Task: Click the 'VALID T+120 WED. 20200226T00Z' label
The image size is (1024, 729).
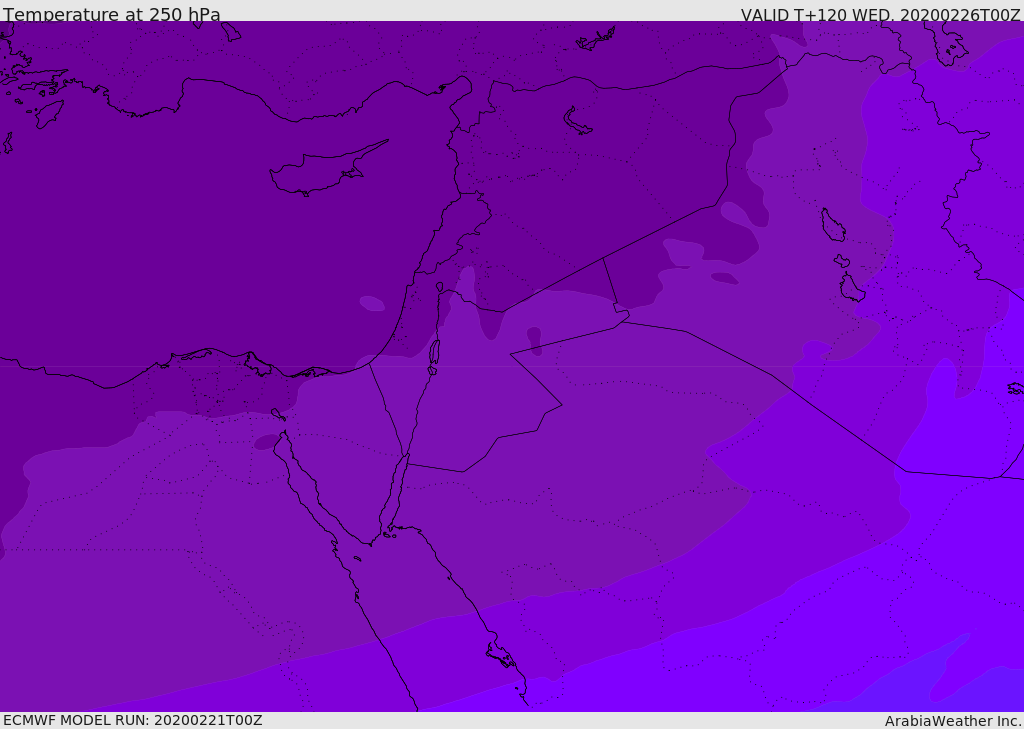Action: coord(880,15)
